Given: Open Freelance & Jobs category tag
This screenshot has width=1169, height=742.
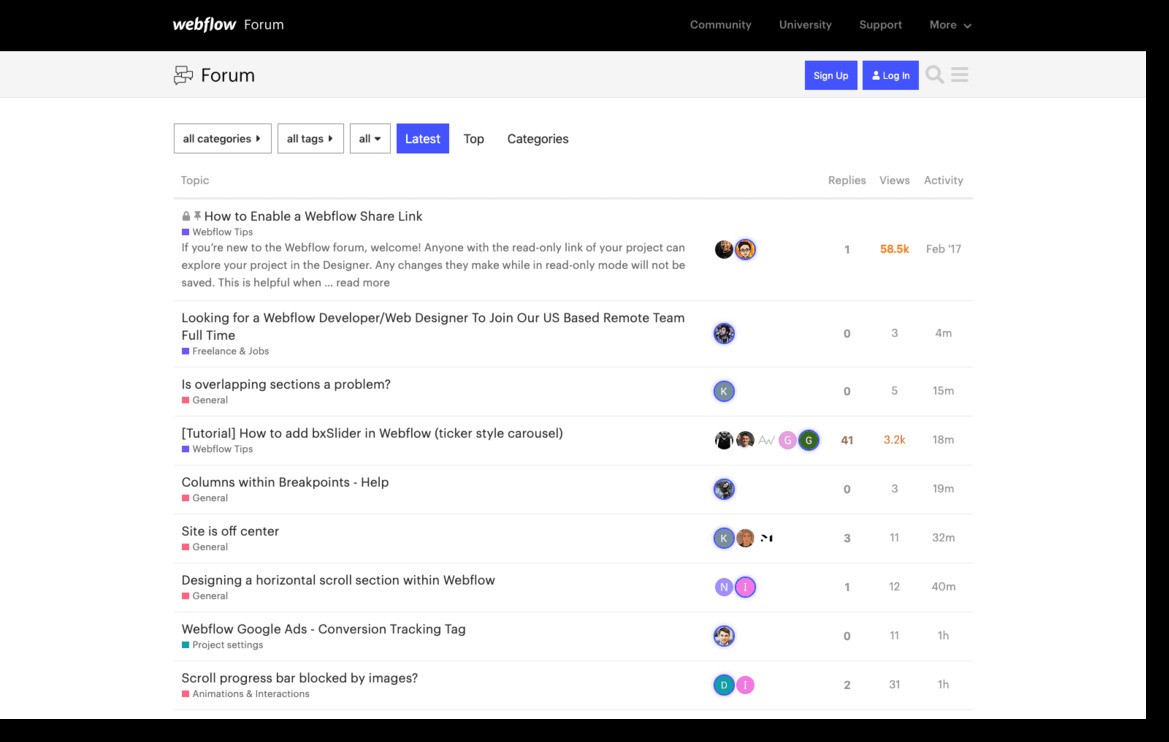Looking at the screenshot, I should (x=225, y=351).
